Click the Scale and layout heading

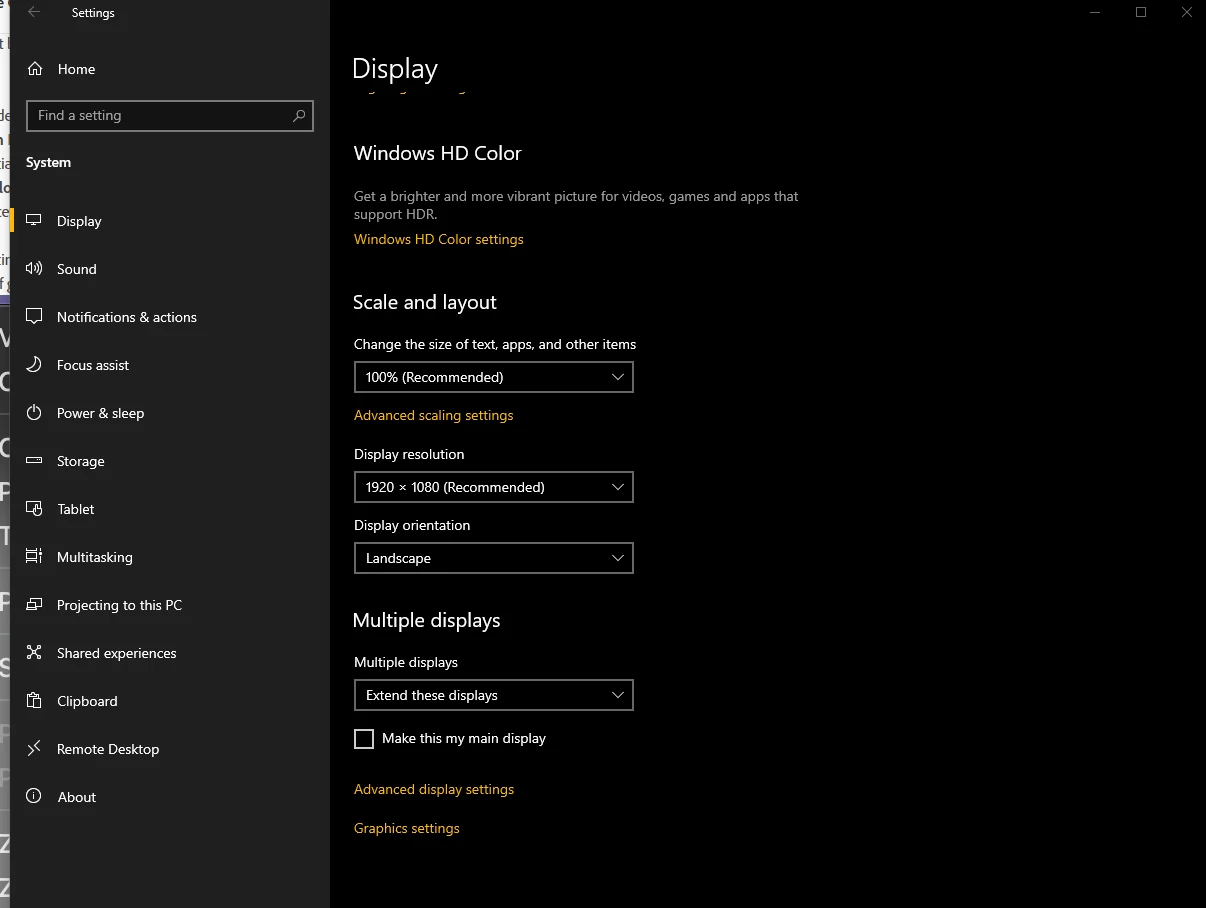(425, 302)
